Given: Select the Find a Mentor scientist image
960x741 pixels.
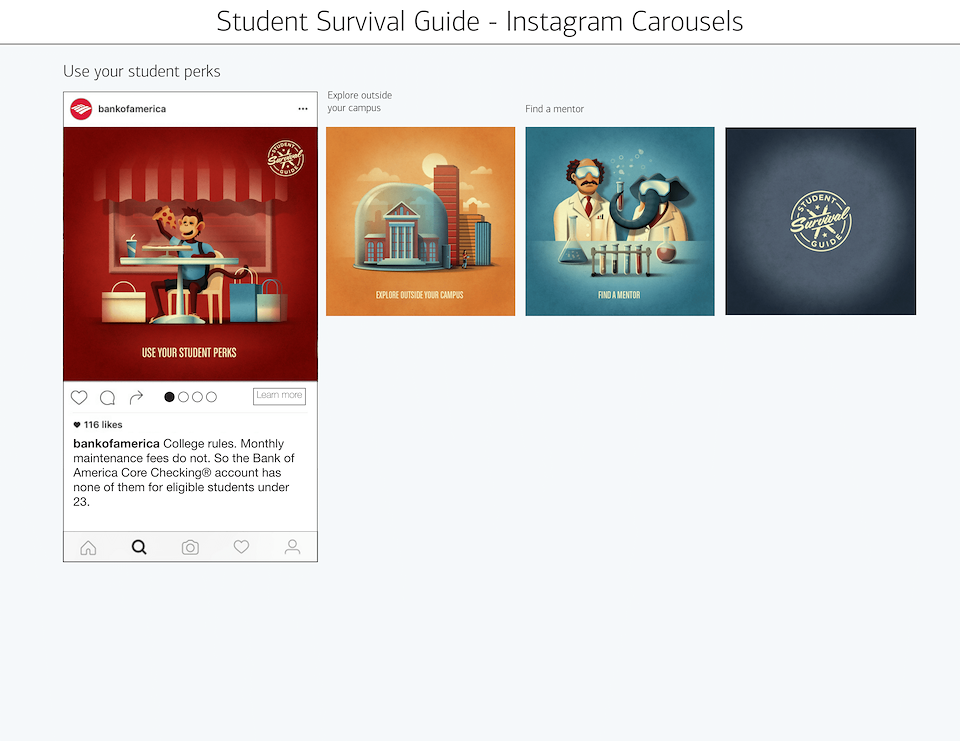Looking at the screenshot, I should (x=620, y=221).
